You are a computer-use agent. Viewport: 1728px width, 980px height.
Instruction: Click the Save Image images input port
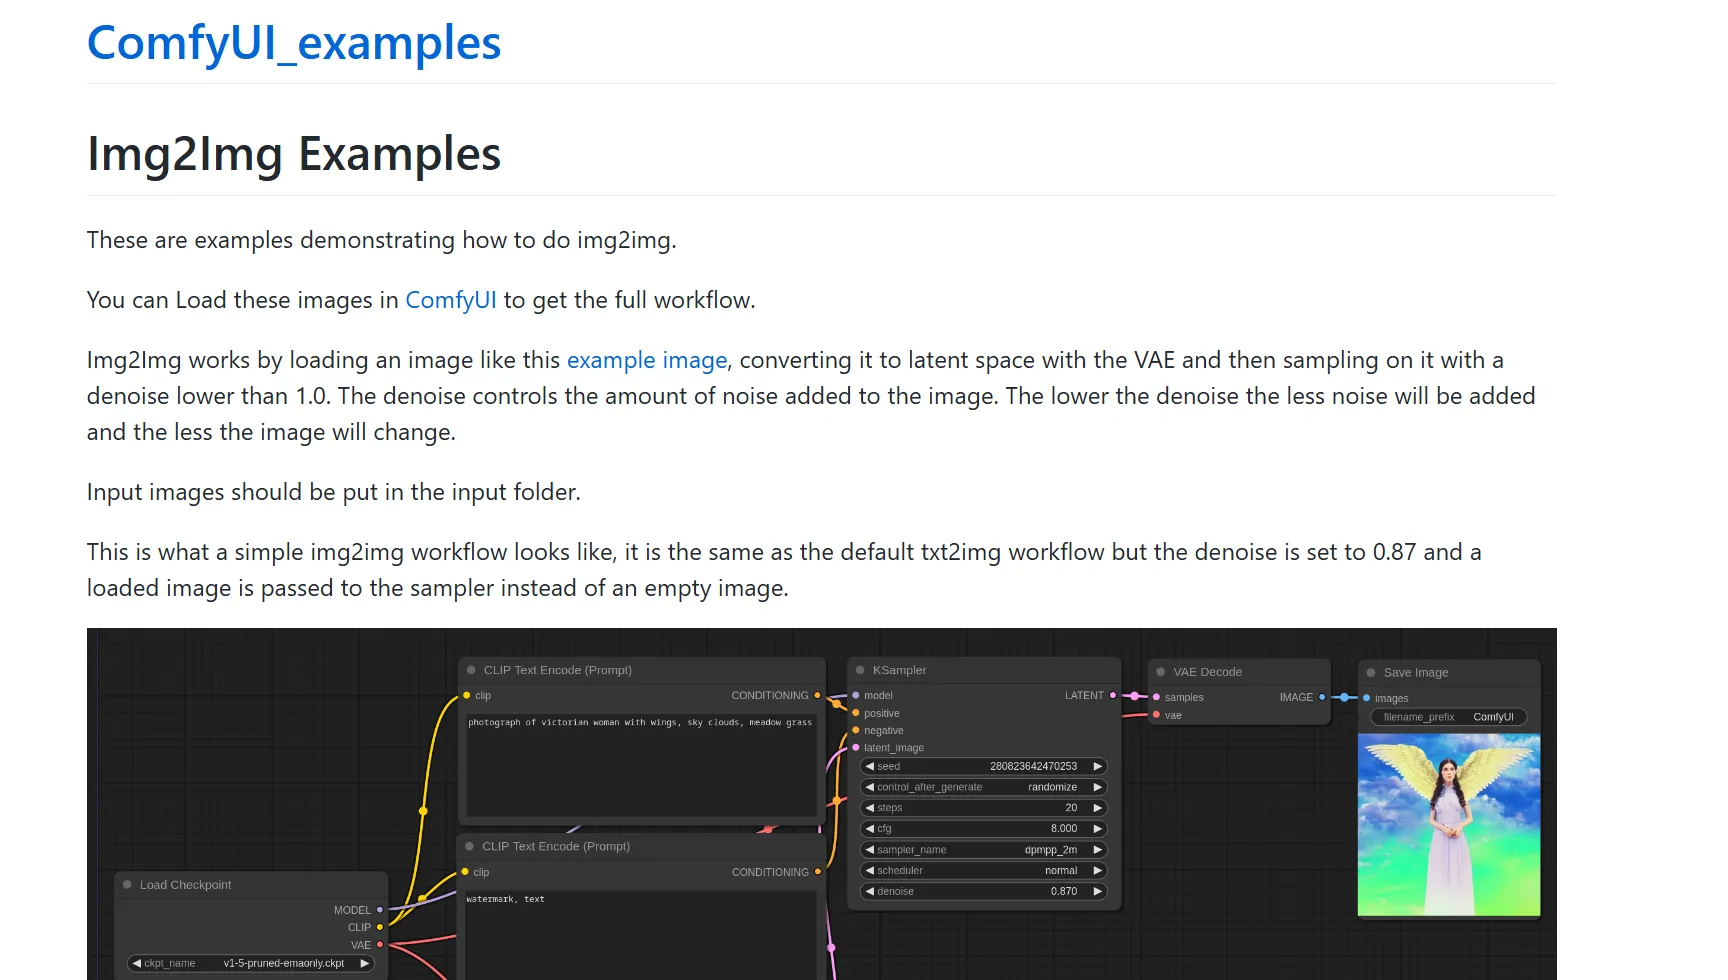[1367, 698]
